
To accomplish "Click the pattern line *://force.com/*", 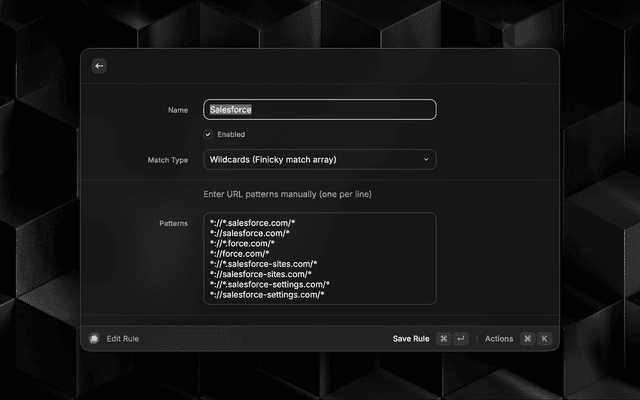I will click(240, 253).
